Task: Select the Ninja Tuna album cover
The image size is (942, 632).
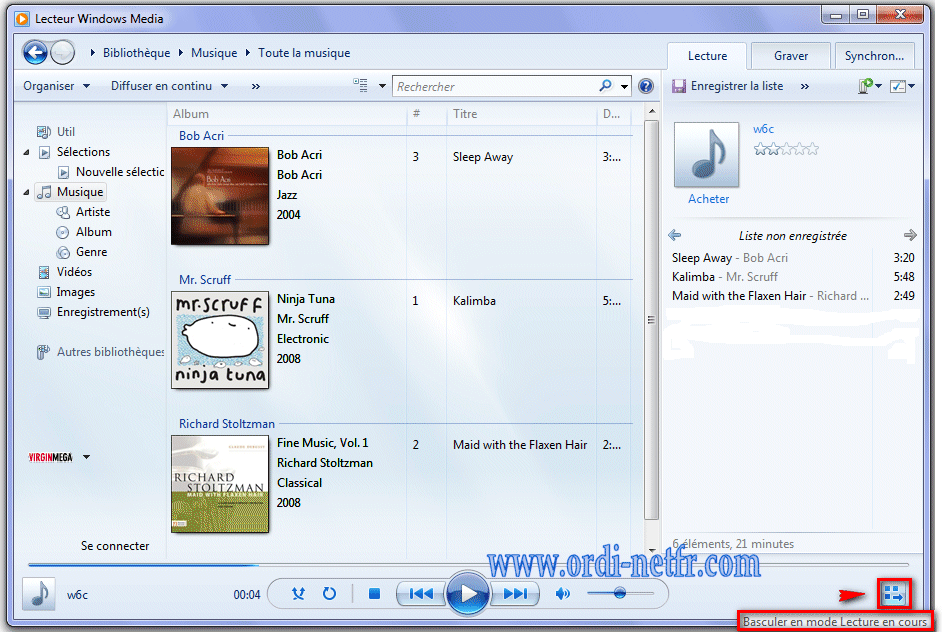Action: (220, 340)
